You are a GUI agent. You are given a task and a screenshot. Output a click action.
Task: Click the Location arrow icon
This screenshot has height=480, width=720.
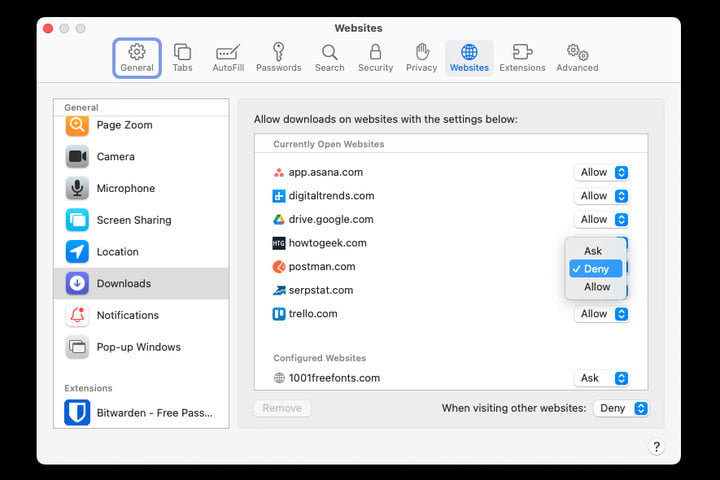pos(77,252)
